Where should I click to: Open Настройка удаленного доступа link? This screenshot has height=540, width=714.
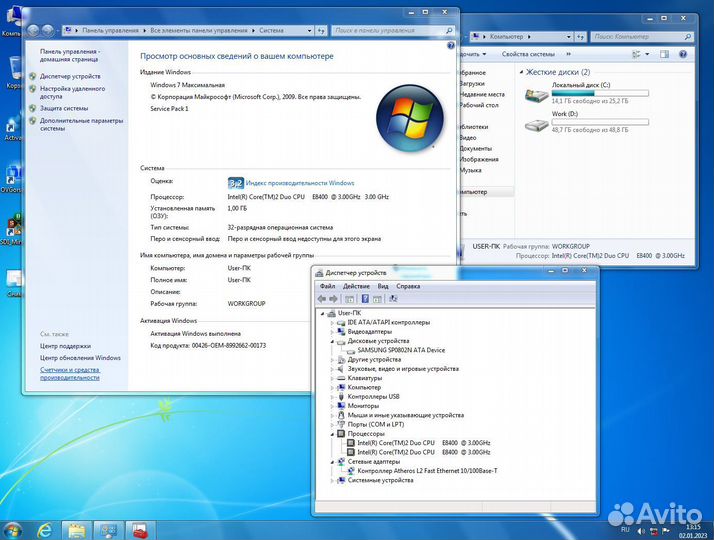[72, 92]
